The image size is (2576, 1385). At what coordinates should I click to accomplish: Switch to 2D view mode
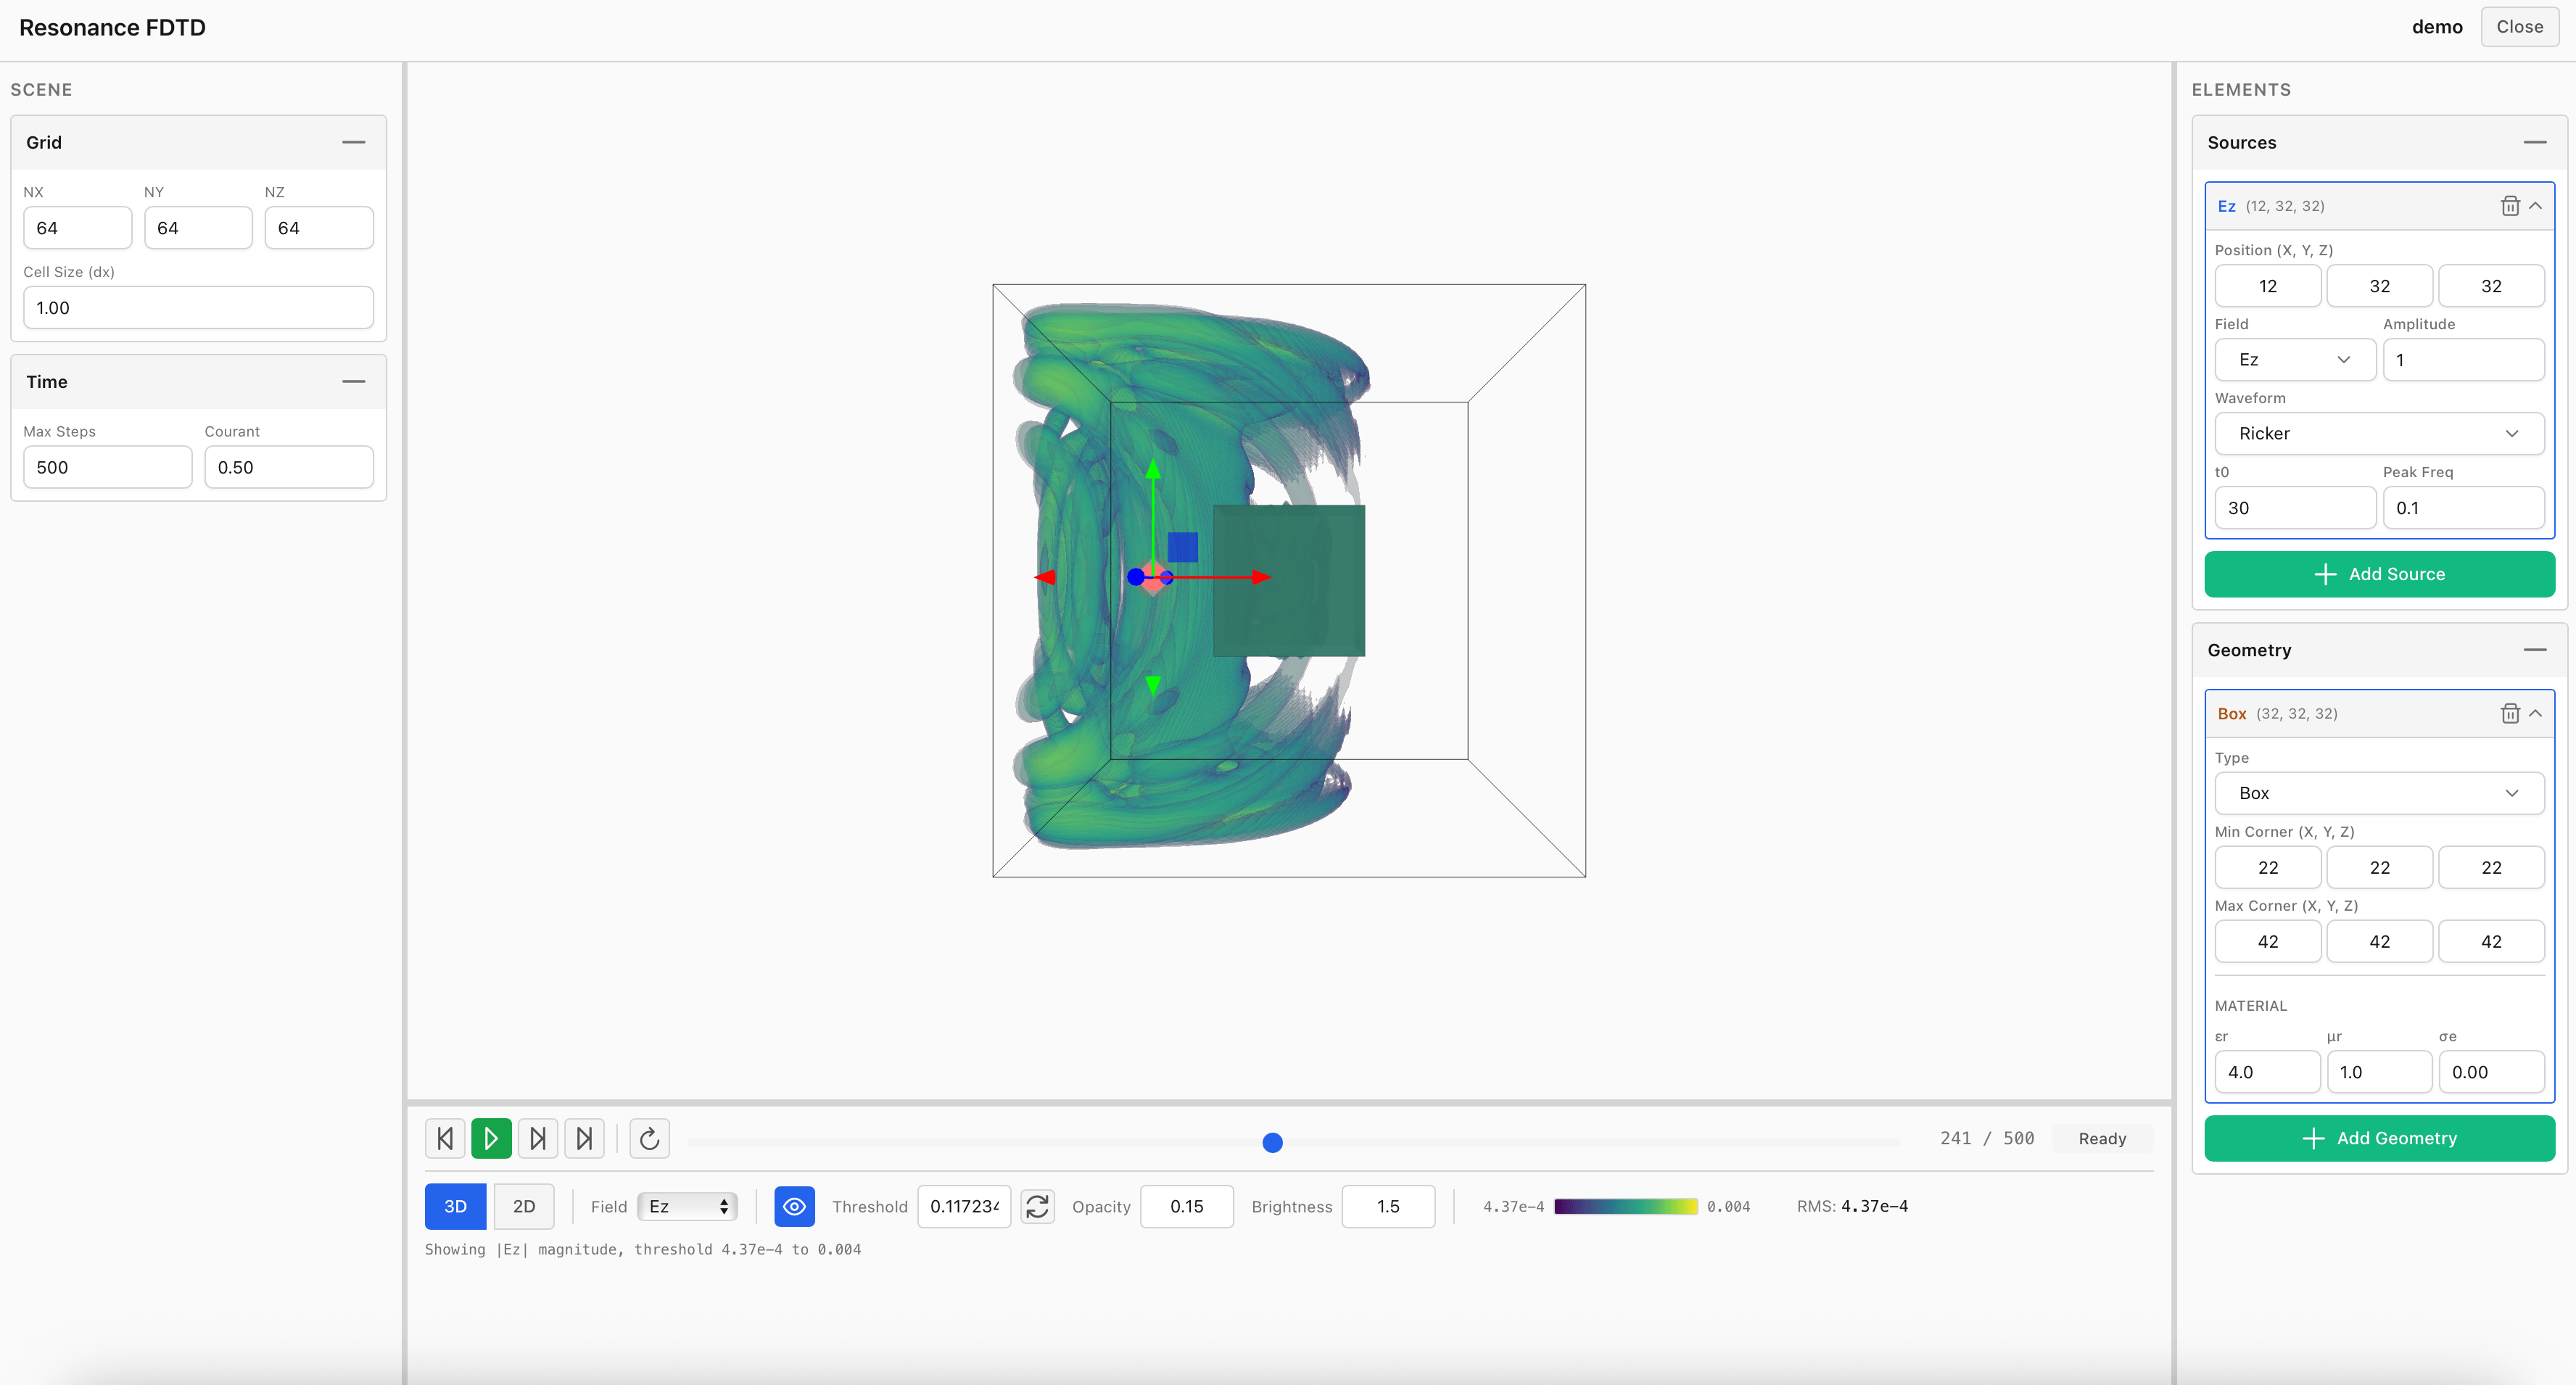524,1206
